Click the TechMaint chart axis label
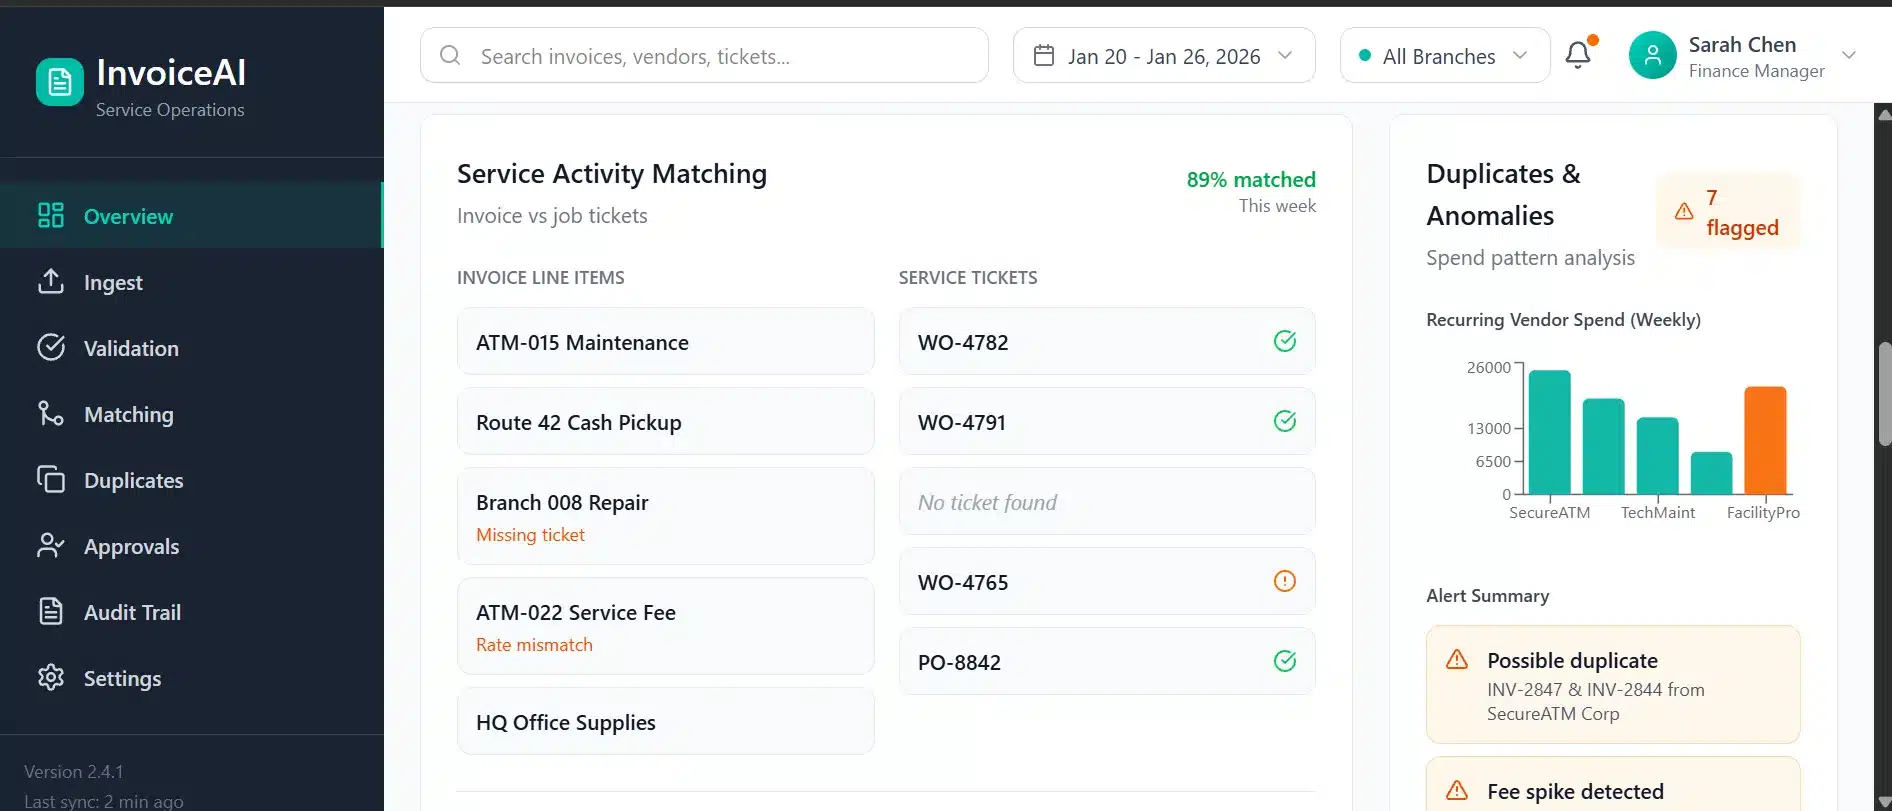 click(1658, 512)
